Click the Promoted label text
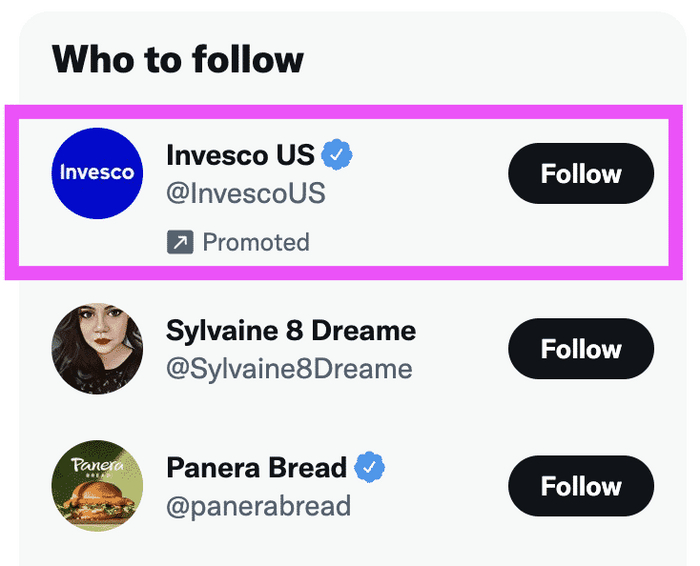This screenshot has width=700, height=566. pos(256,242)
